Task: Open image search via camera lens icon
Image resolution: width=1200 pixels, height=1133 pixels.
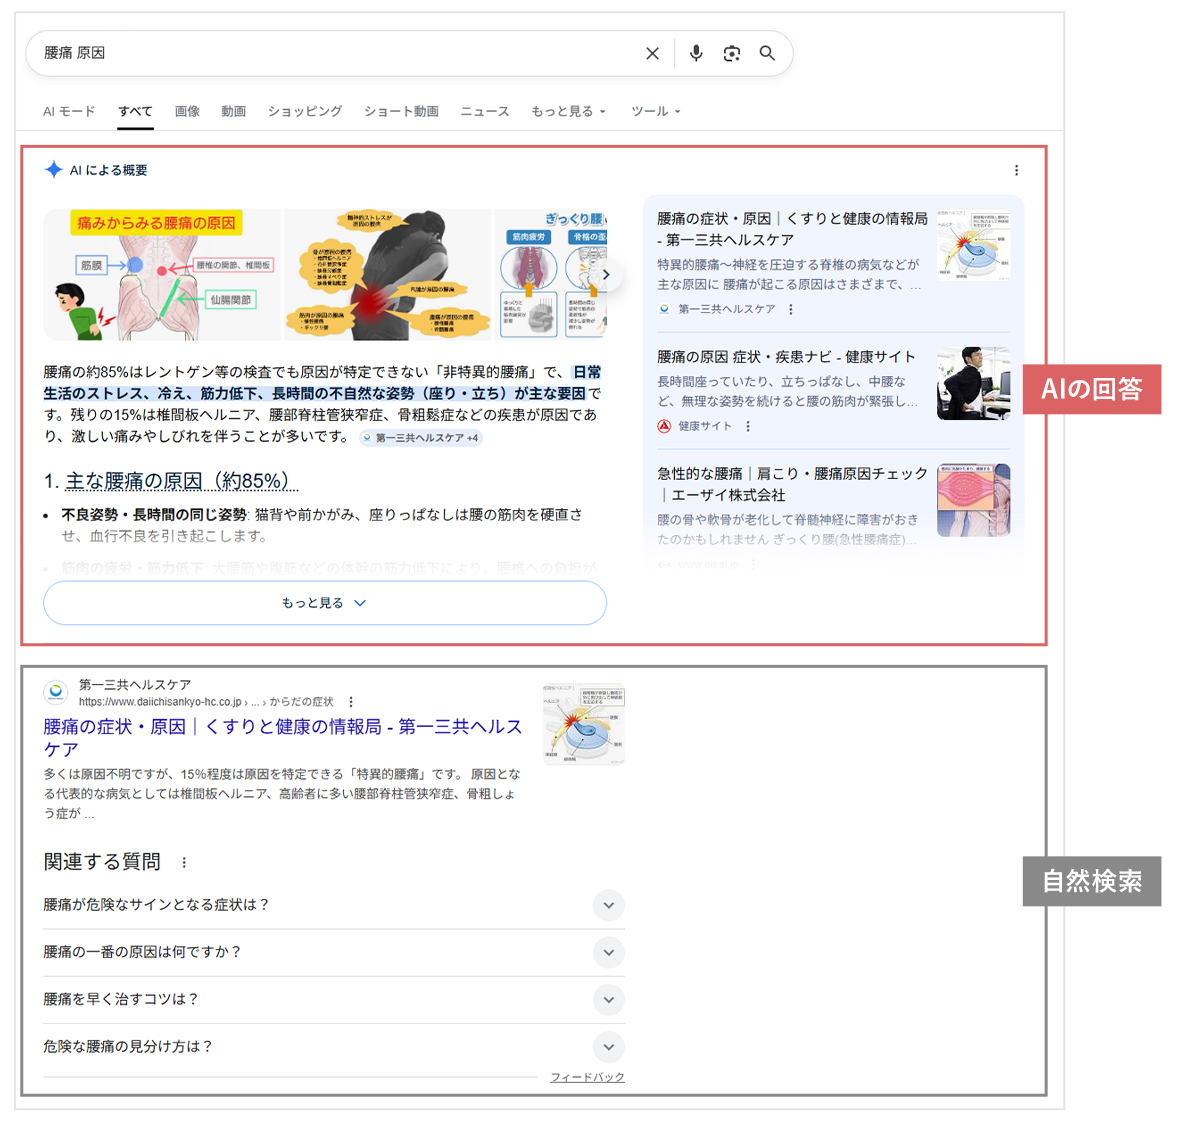Action: point(732,54)
